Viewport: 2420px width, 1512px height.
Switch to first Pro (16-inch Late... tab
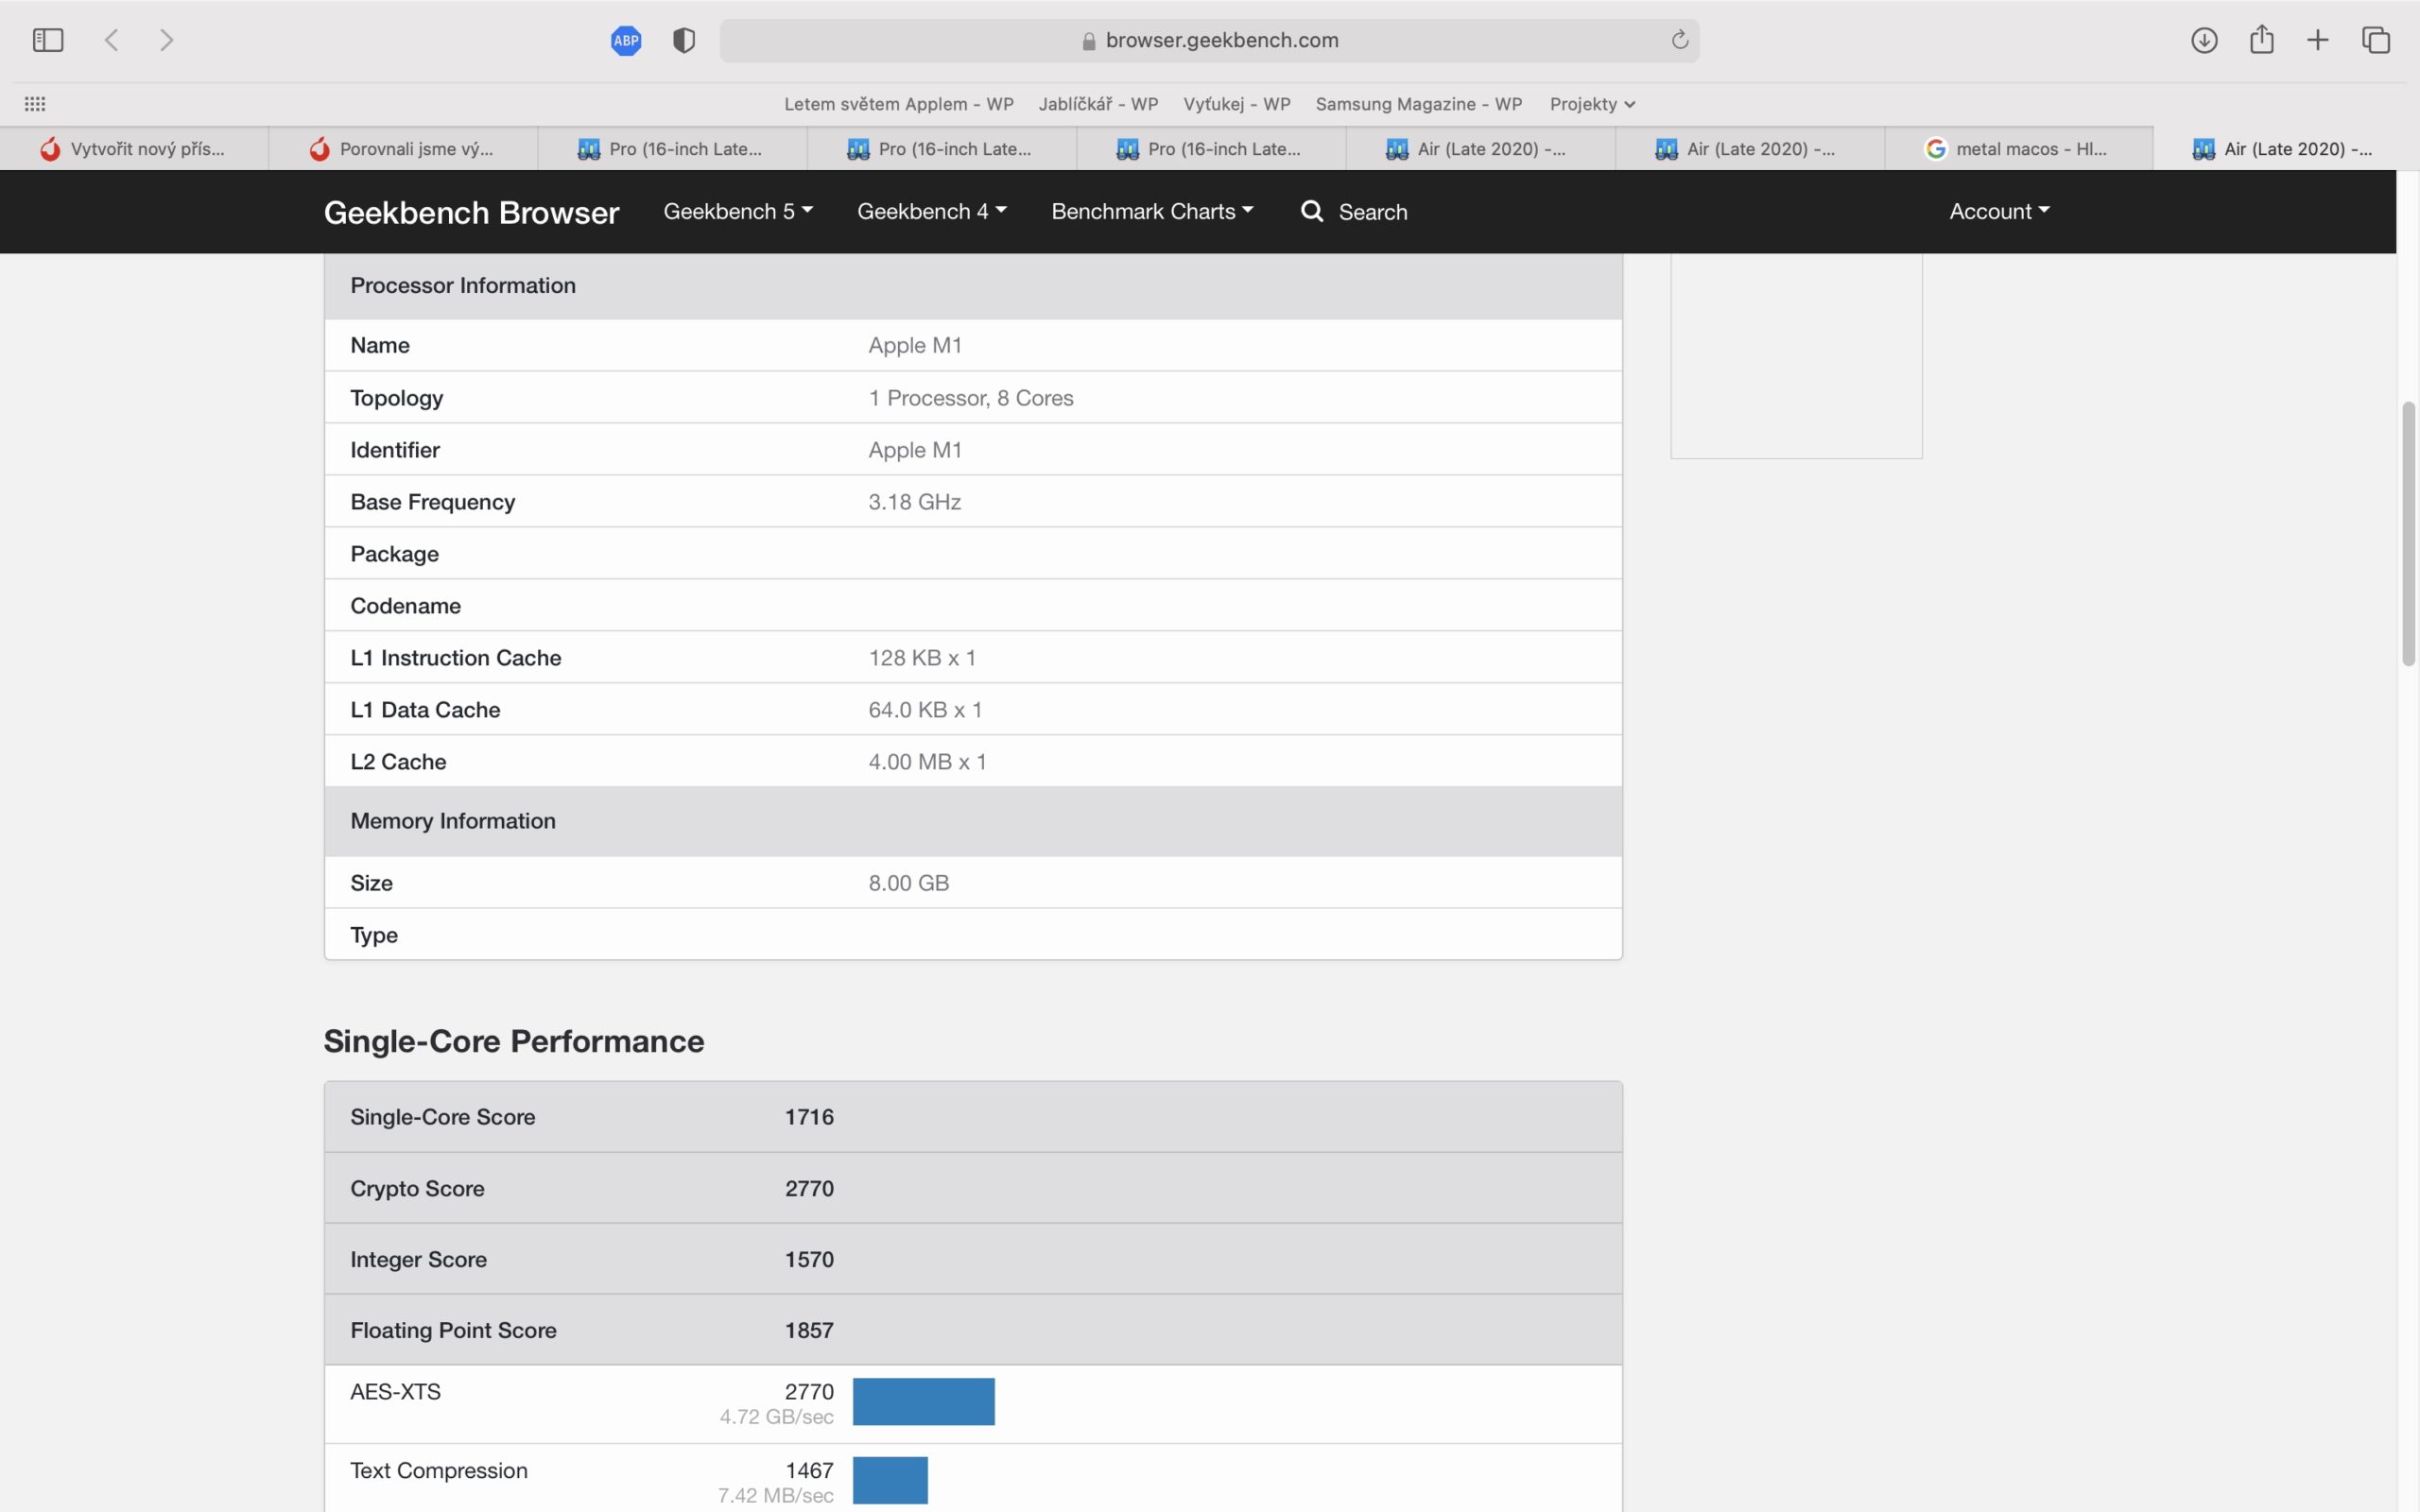(x=672, y=149)
